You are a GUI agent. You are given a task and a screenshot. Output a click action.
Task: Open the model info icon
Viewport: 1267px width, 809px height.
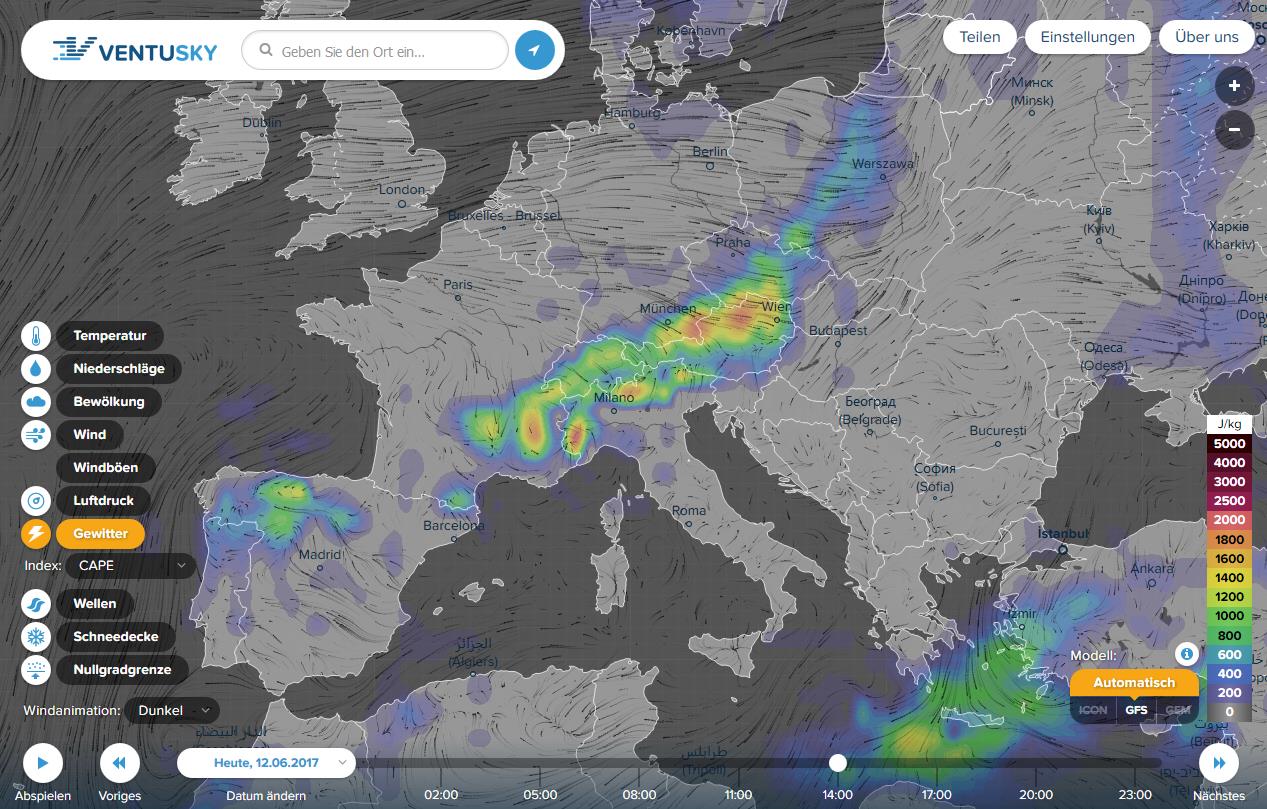1187,654
